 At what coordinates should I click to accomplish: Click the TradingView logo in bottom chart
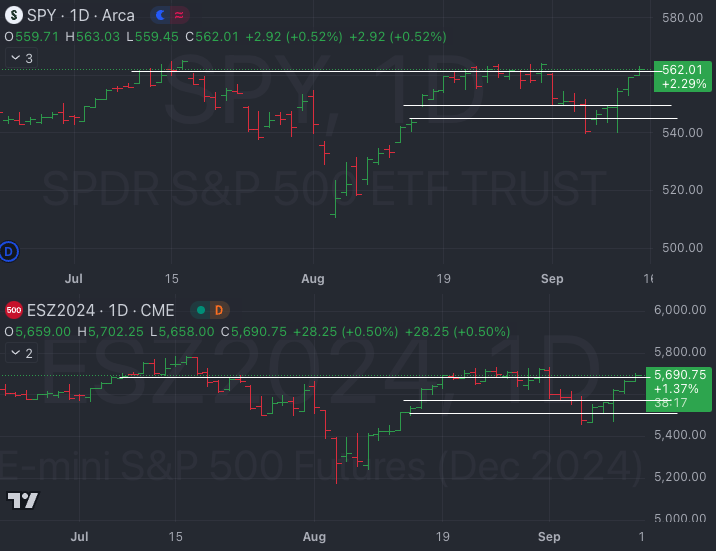pos(22,500)
